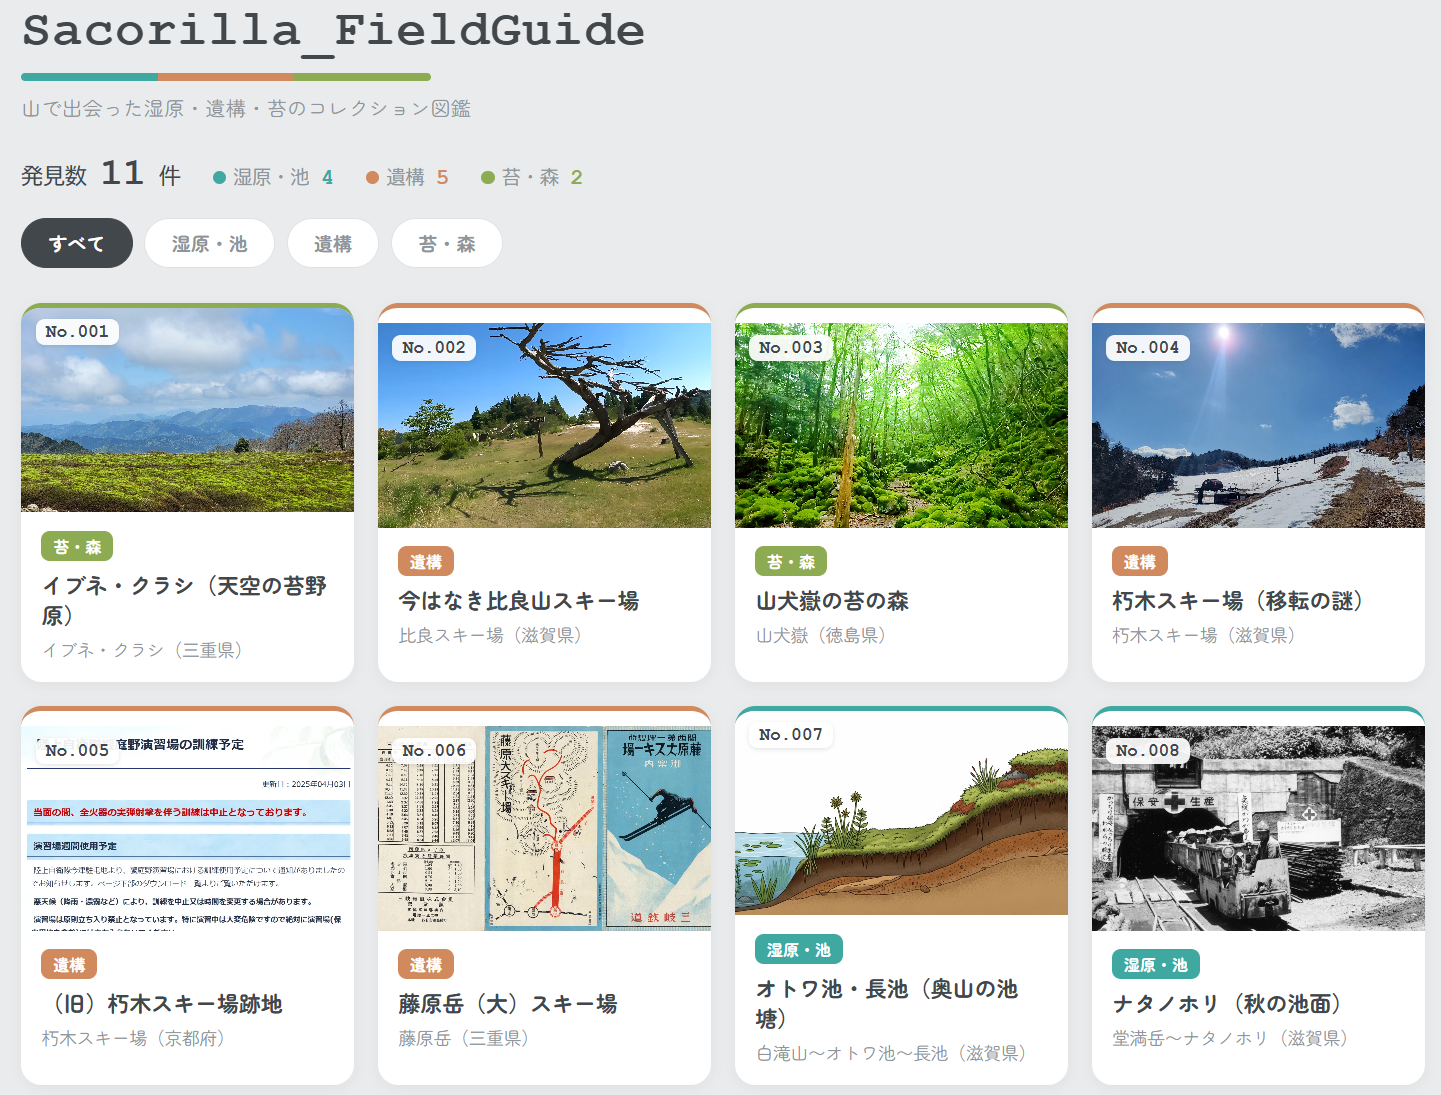The width and height of the screenshot is (1441, 1095).
Task: Select the すべて filter tab
Action: click(x=77, y=243)
